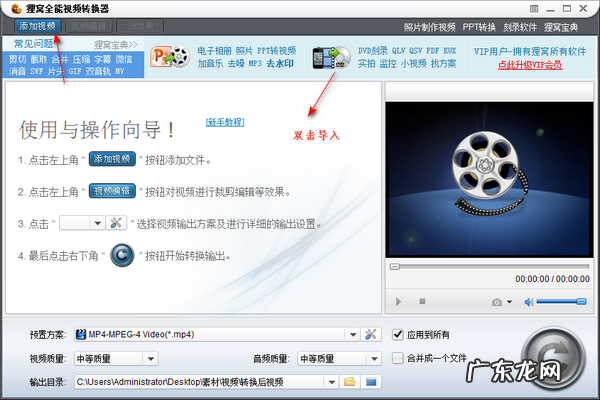
Task: Open PPT转换 from top menu
Action: pyautogui.click(x=479, y=27)
